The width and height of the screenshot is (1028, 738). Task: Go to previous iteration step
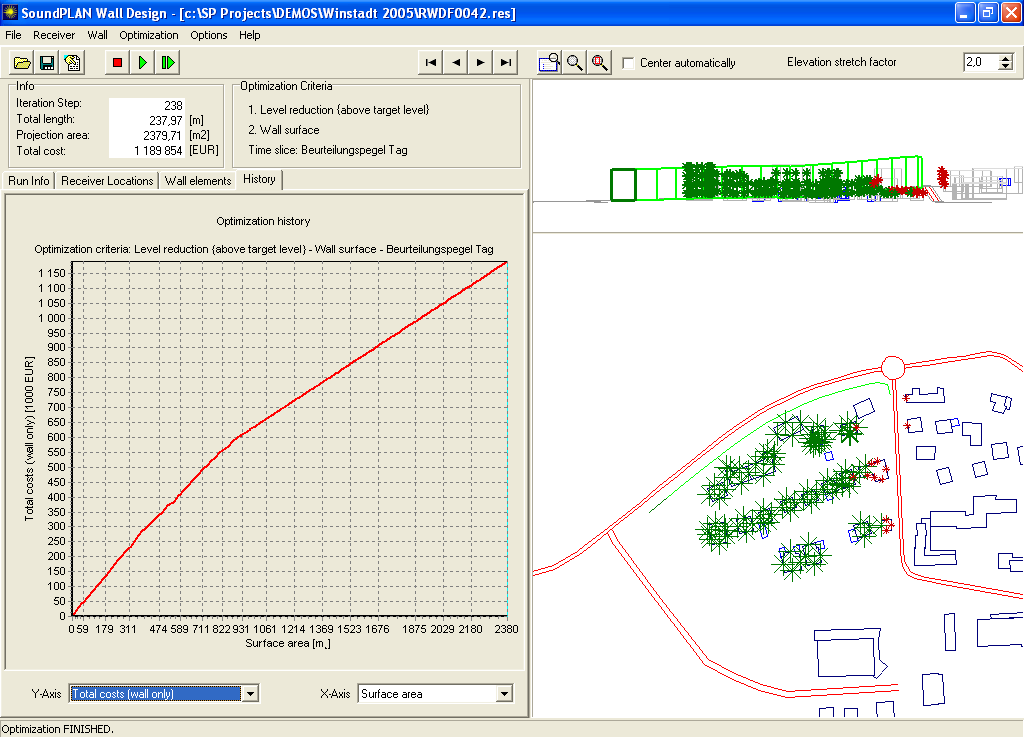pyautogui.click(x=456, y=63)
